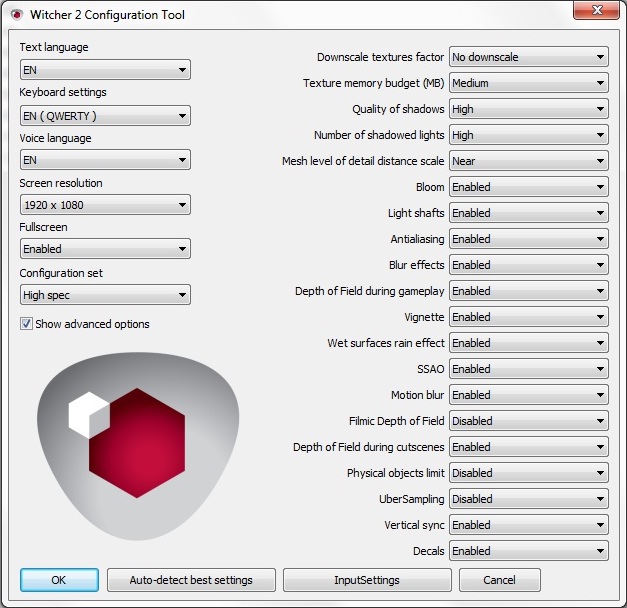
Task: Open Downscale textures factor dropdown
Action: [529, 57]
